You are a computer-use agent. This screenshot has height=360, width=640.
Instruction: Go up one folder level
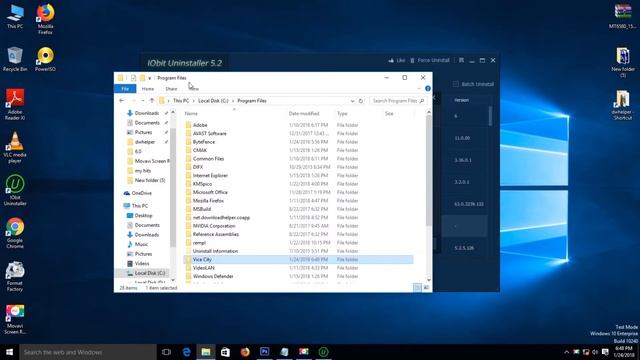[x=152, y=101]
